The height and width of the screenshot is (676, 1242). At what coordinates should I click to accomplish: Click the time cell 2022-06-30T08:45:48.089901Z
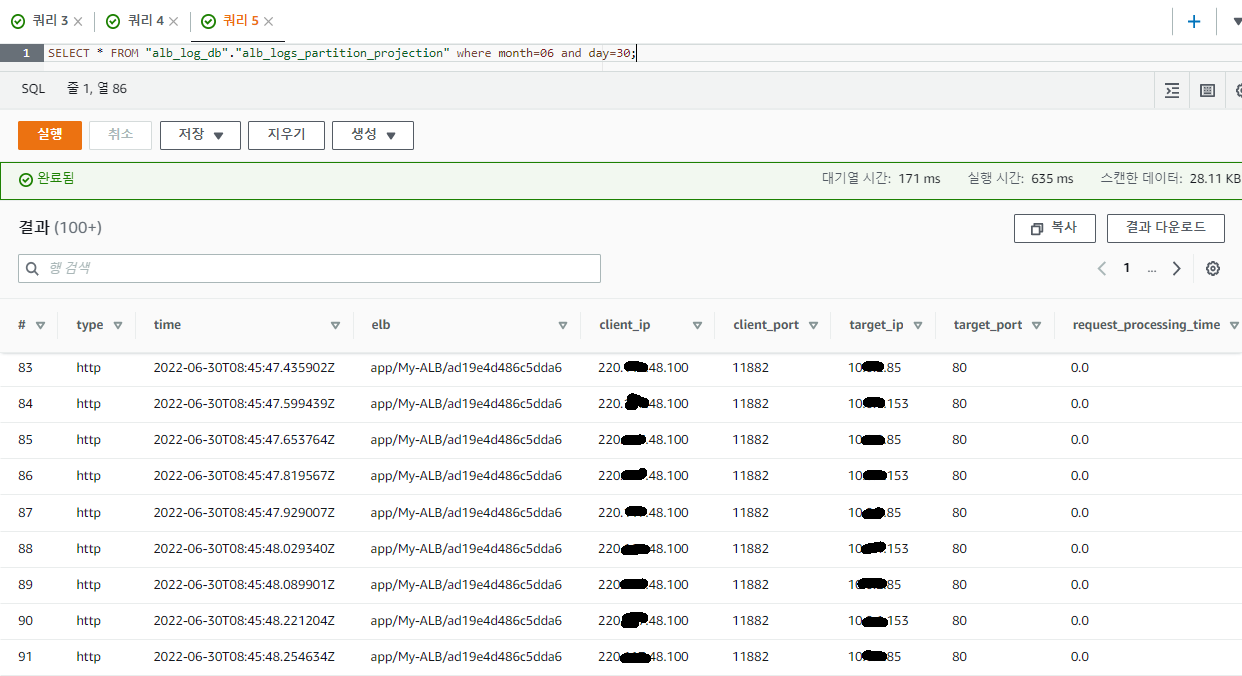coord(244,585)
